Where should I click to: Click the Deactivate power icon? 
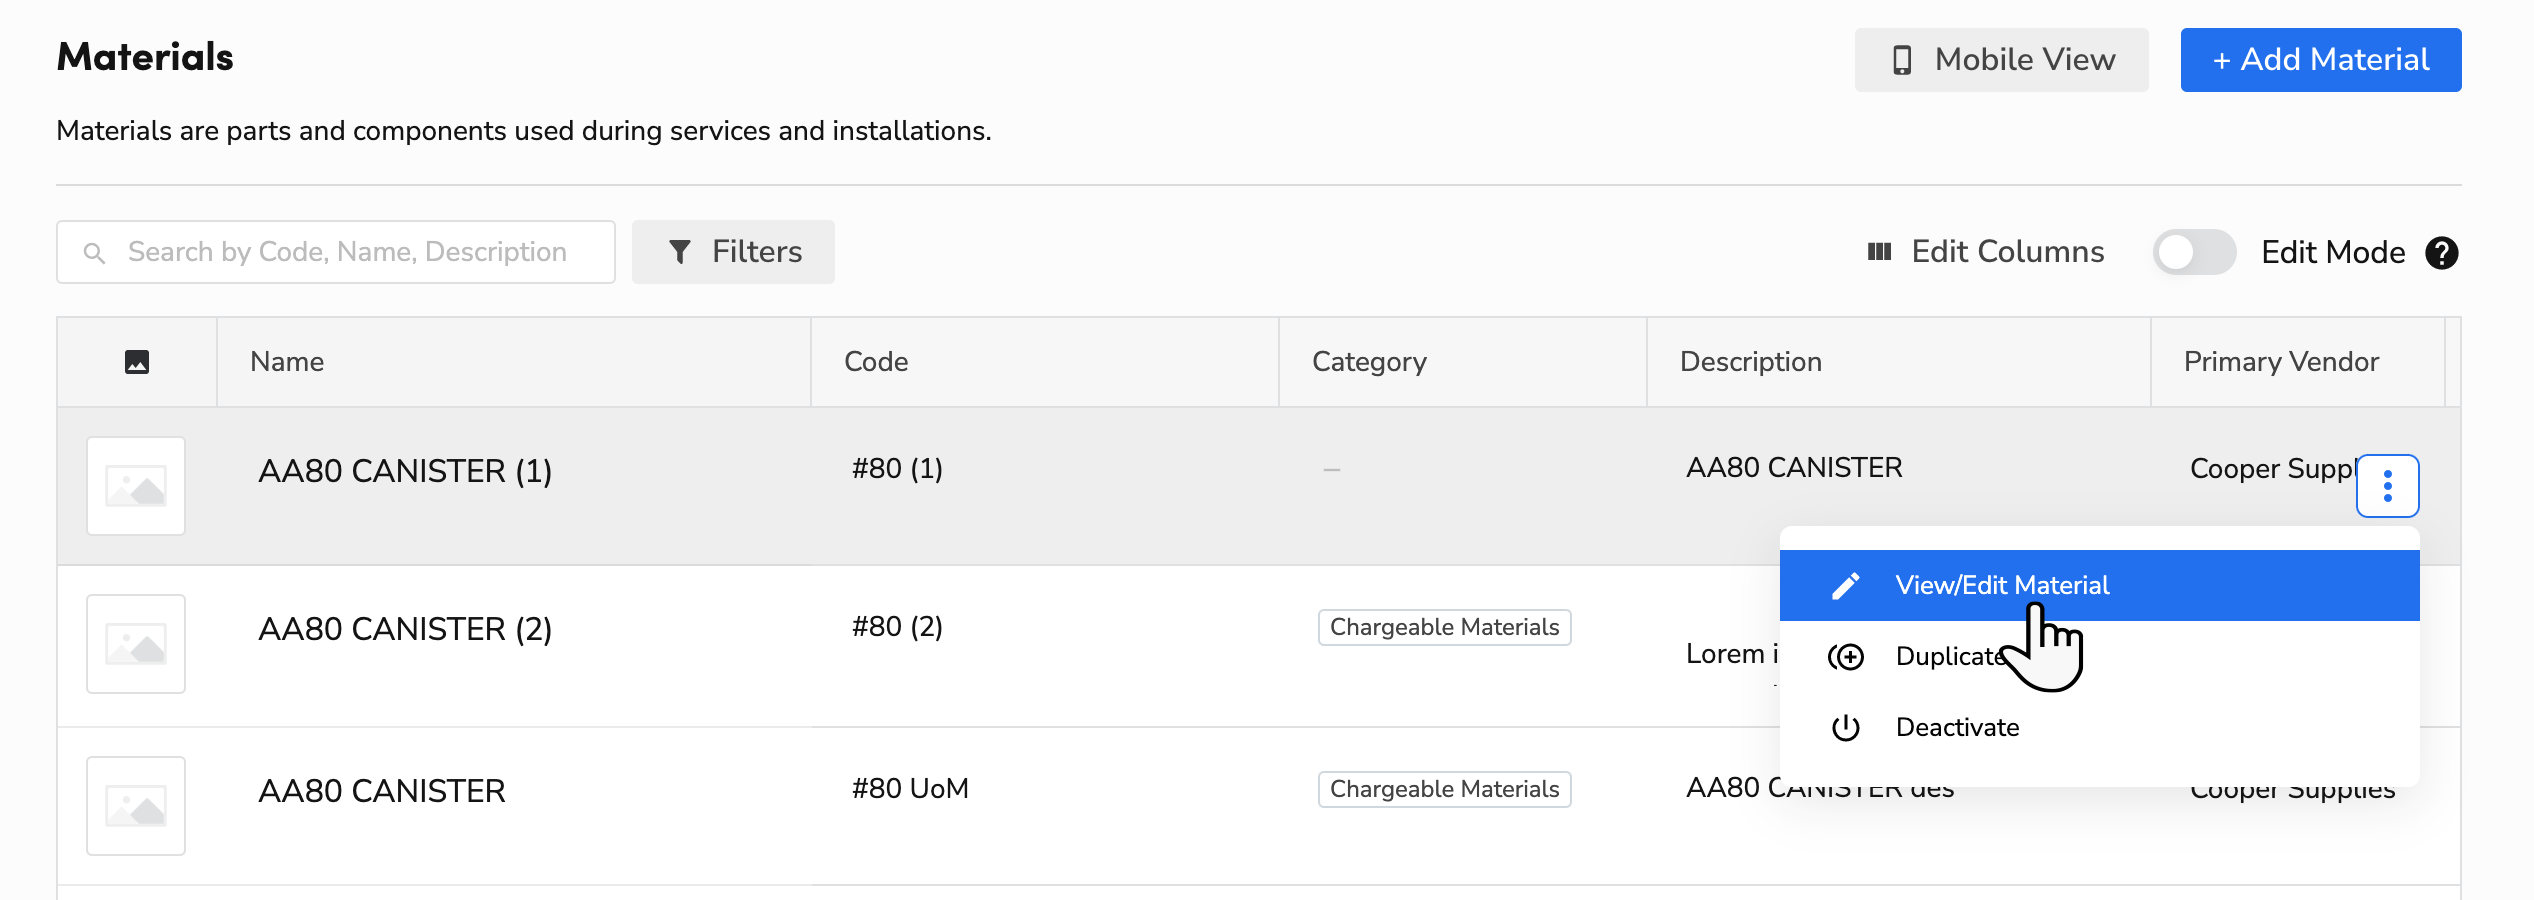[x=1845, y=728]
